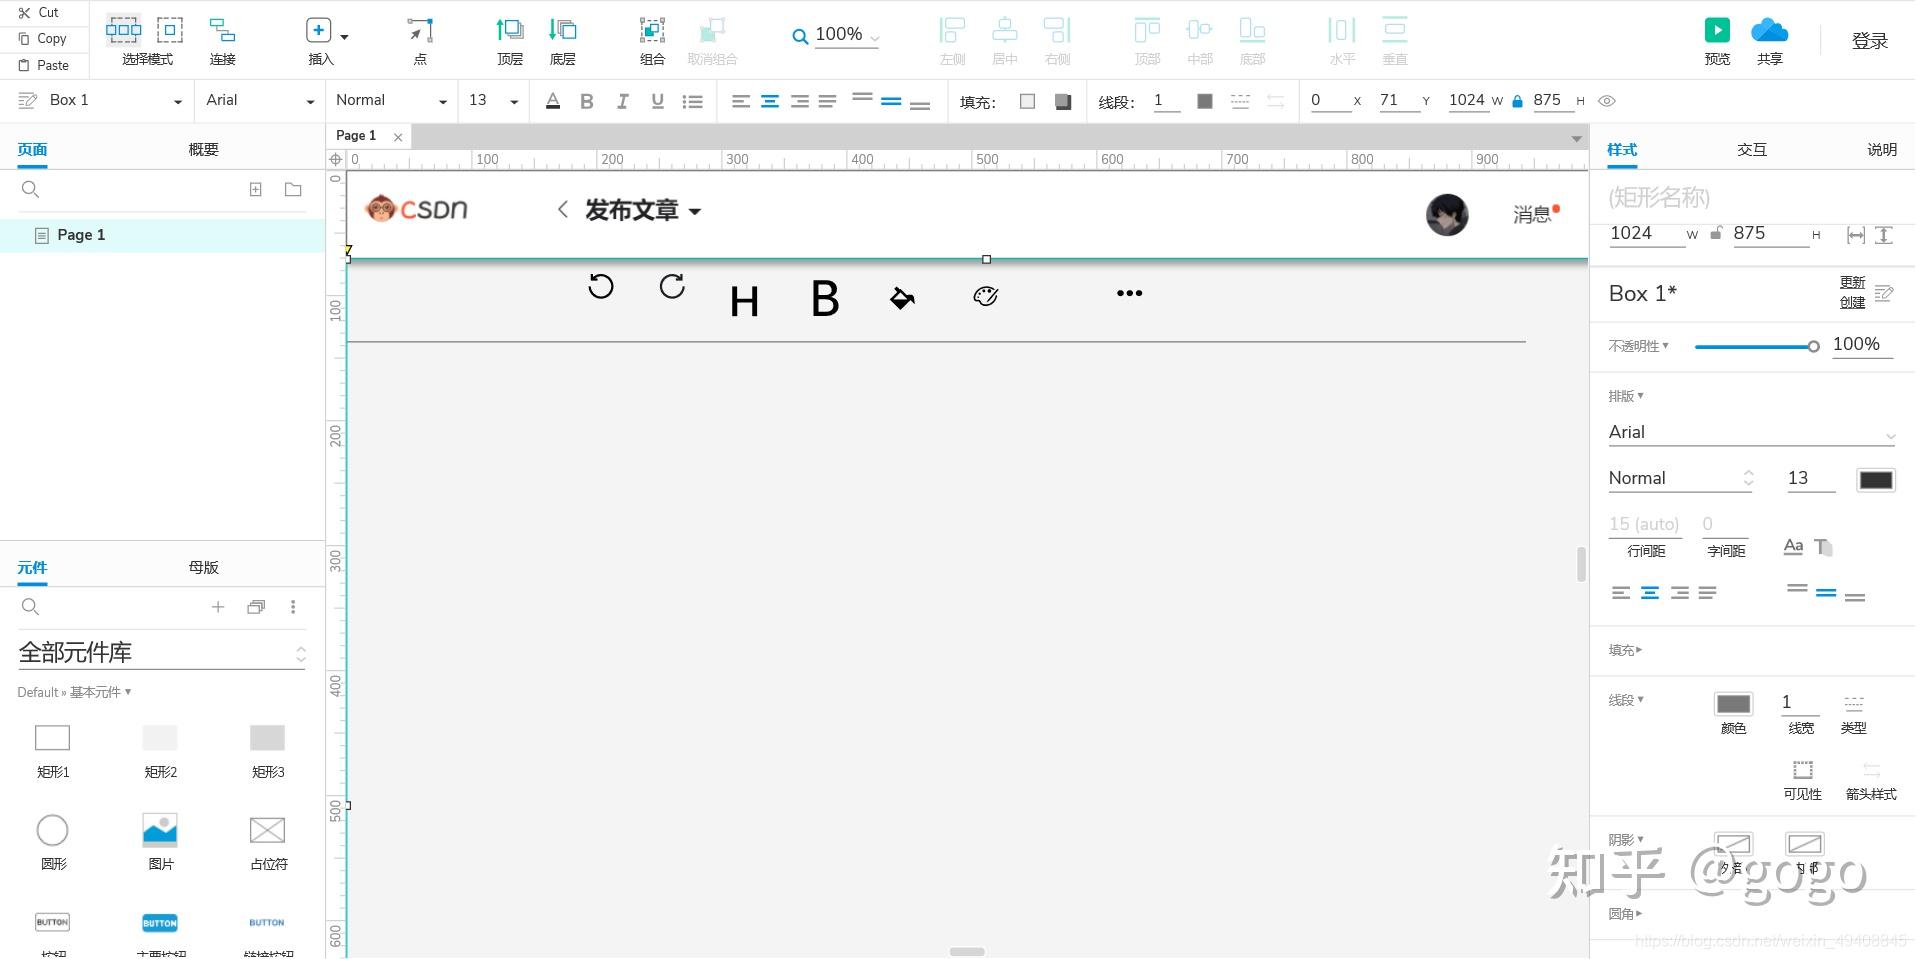Click the palette icon on canvas
This screenshot has width=1916, height=959.
pos(986,296)
